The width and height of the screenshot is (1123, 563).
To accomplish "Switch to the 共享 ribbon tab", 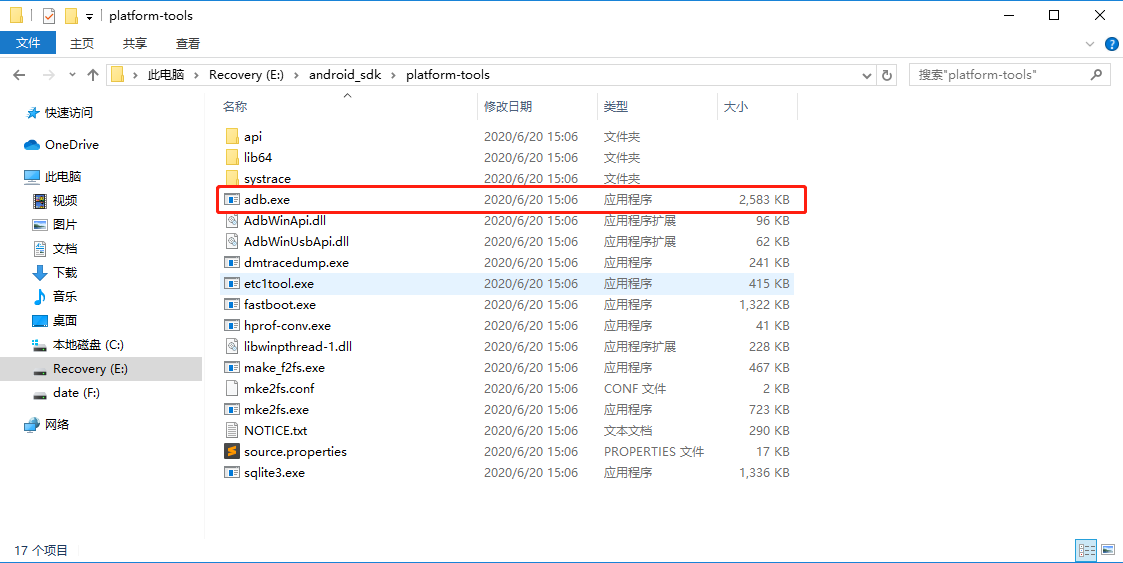I will coord(135,43).
